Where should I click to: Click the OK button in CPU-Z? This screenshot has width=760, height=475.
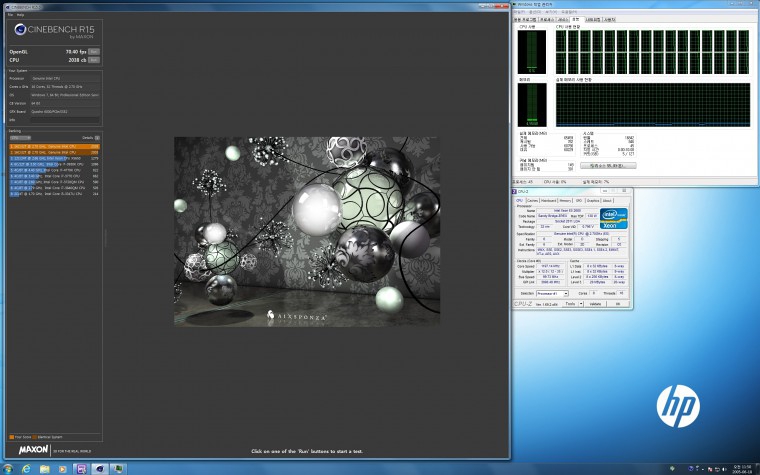point(618,304)
